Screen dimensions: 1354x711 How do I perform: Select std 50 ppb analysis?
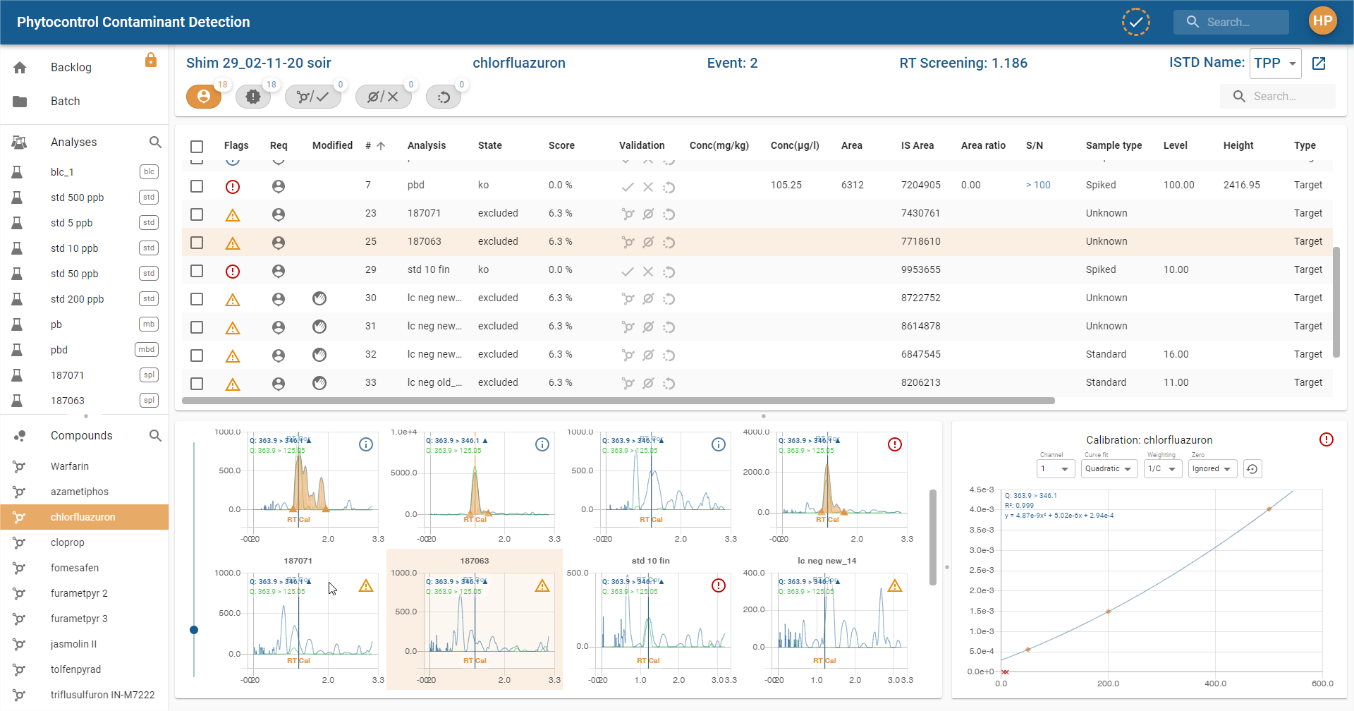74,273
